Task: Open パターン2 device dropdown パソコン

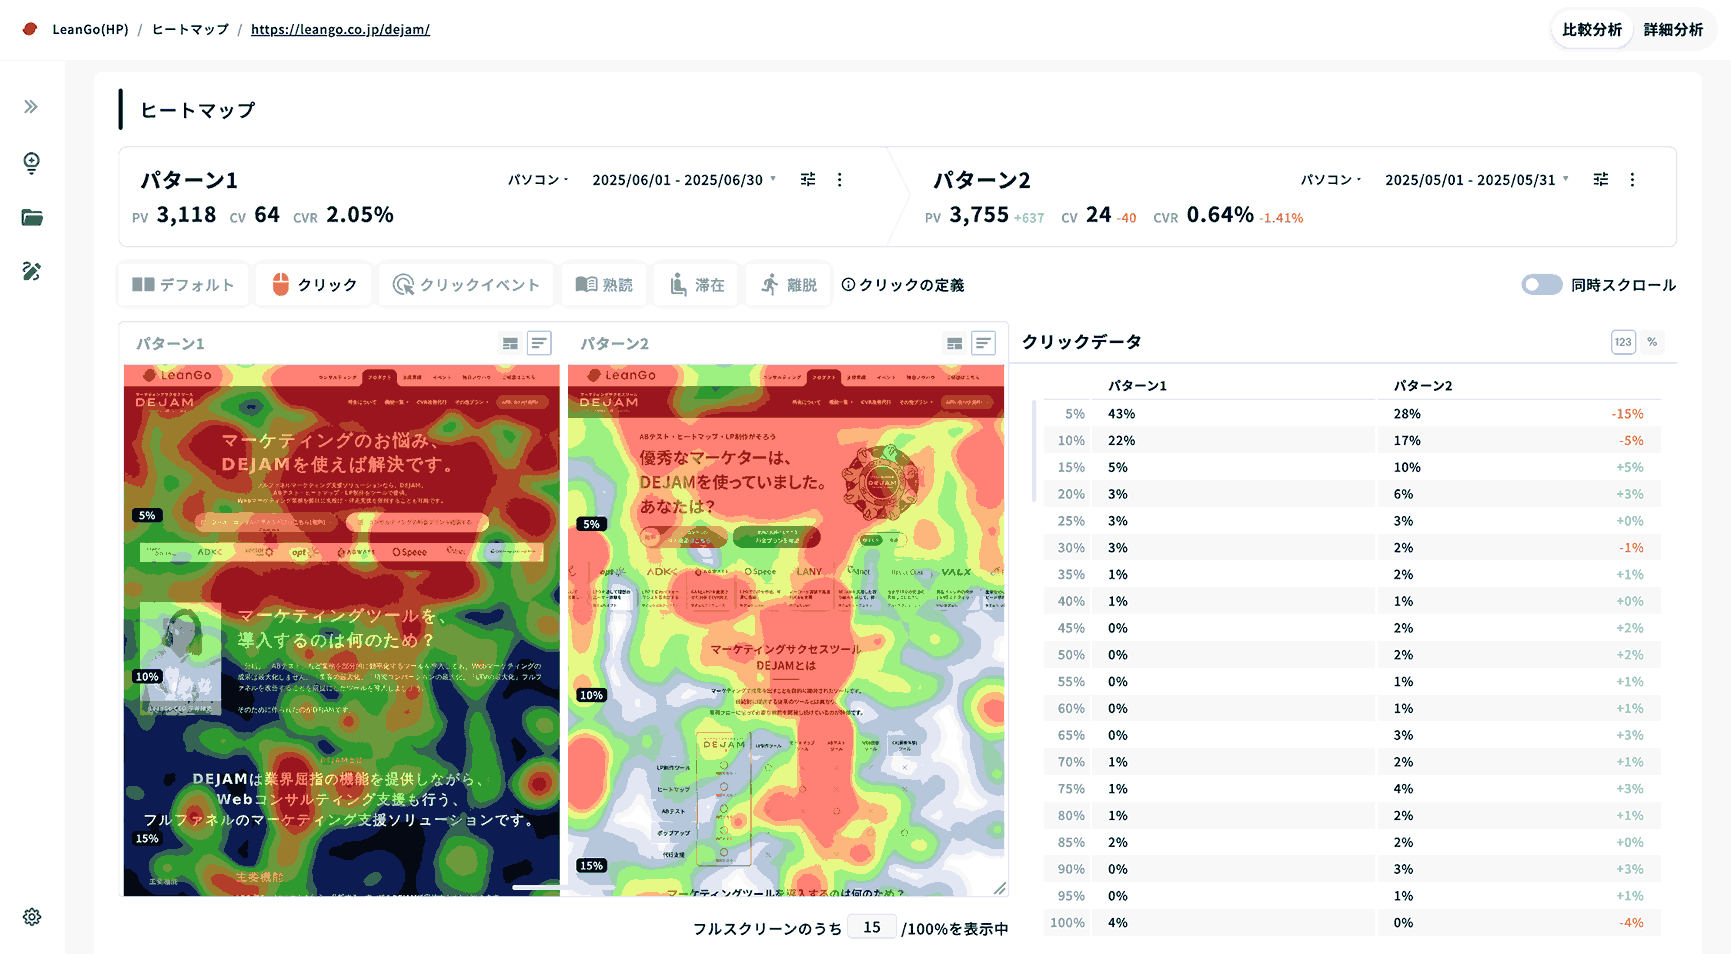Action: [x=1331, y=180]
